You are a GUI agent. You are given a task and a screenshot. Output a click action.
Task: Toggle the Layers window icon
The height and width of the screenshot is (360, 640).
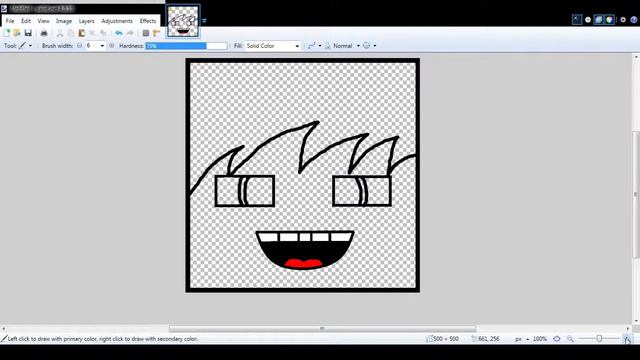coord(598,19)
